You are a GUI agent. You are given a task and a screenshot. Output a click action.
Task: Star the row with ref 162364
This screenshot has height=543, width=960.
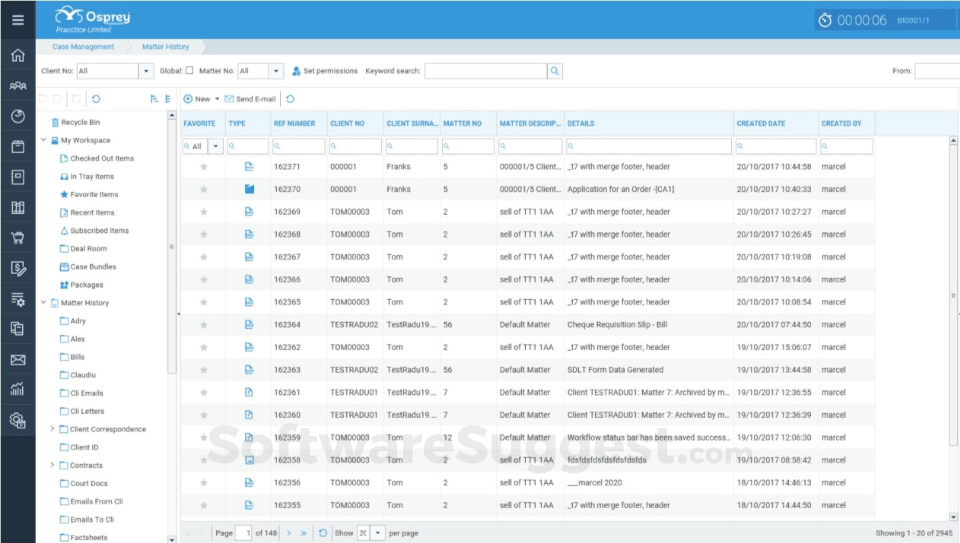[204, 325]
